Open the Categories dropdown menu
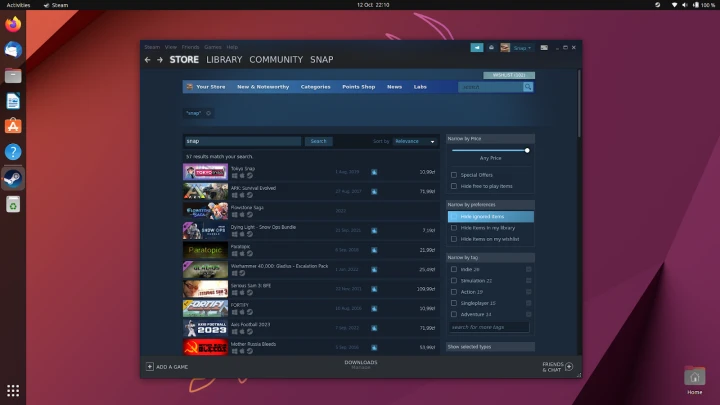This screenshot has height=405, width=720. [315, 87]
